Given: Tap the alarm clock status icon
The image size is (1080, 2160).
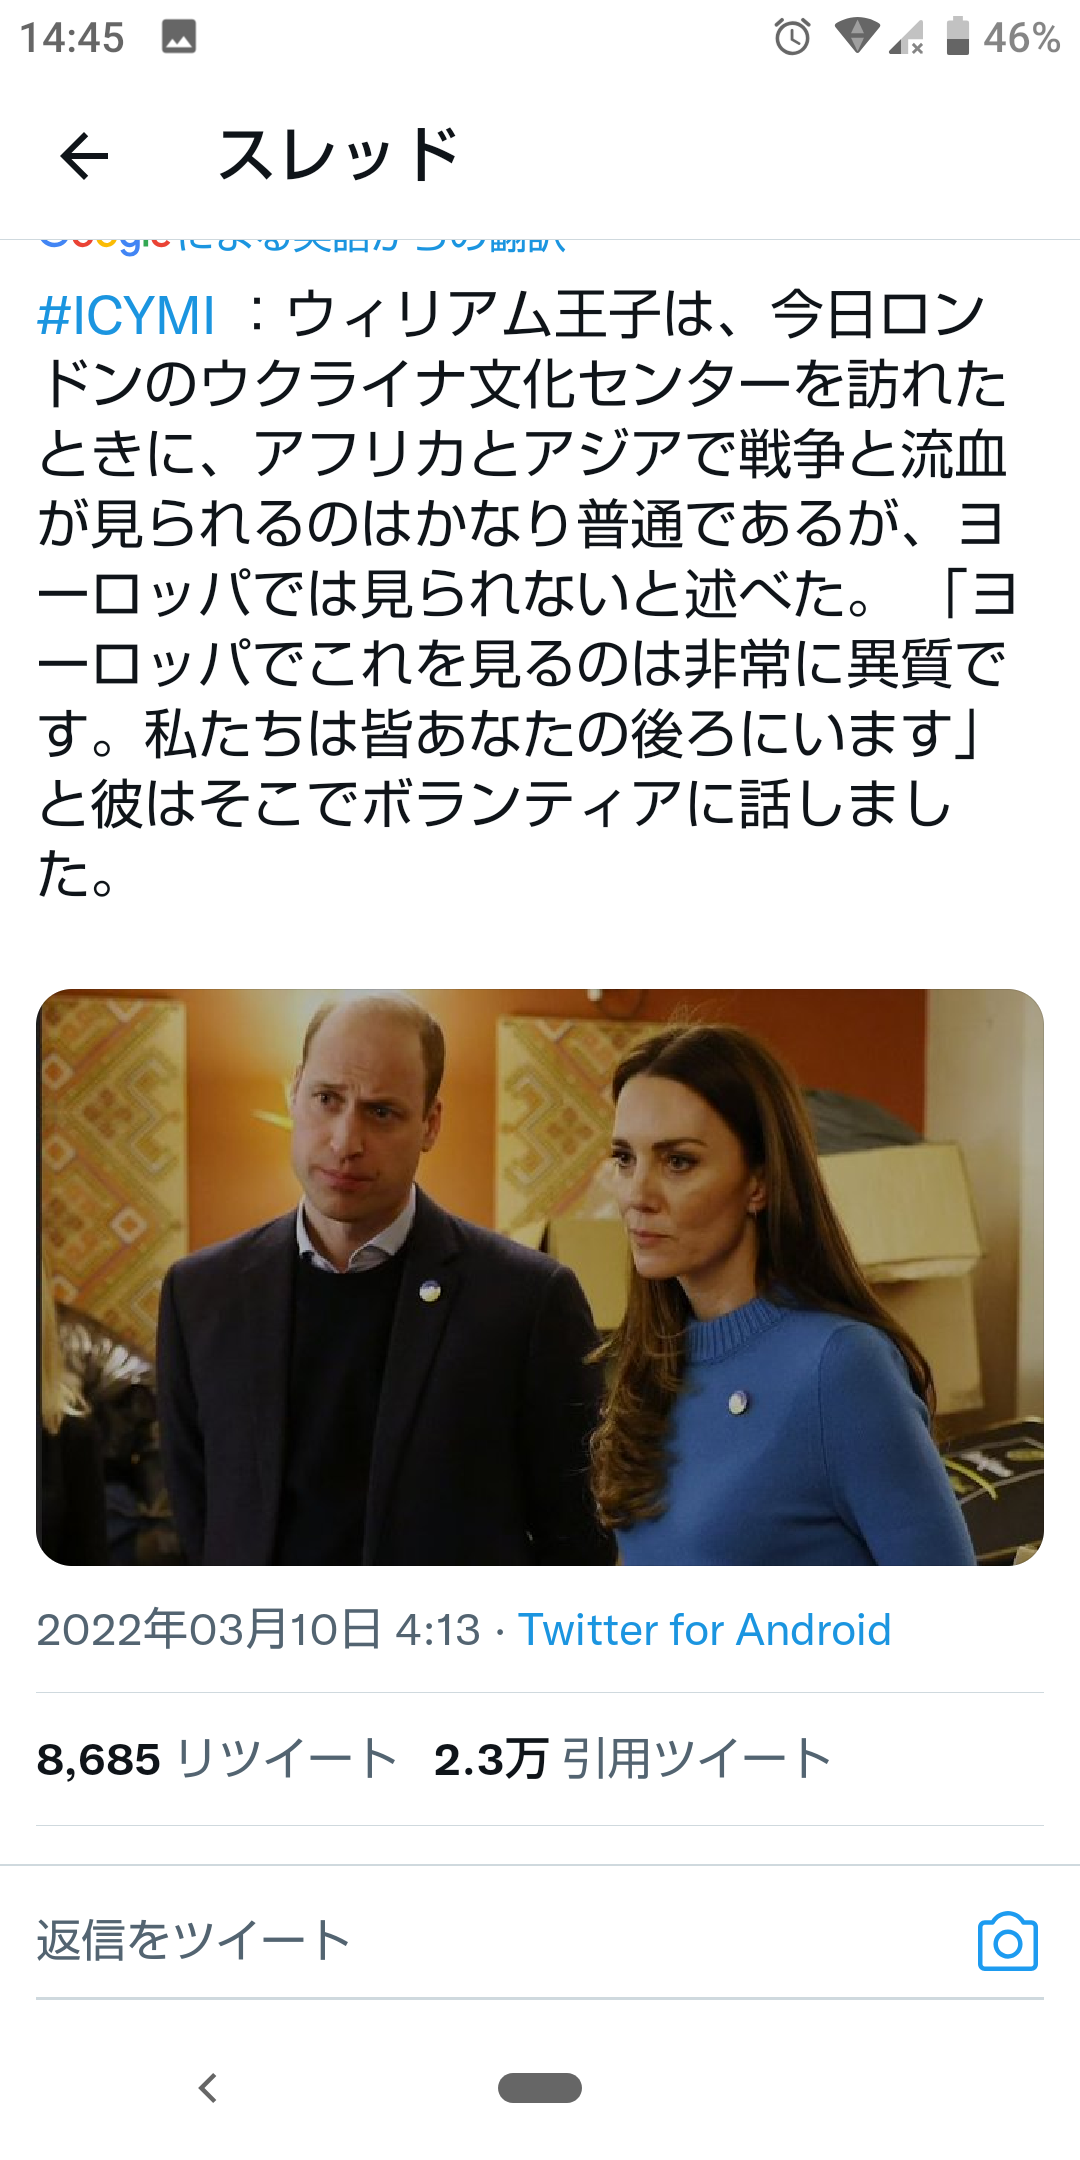Looking at the screenshot, I should (792, 37).
